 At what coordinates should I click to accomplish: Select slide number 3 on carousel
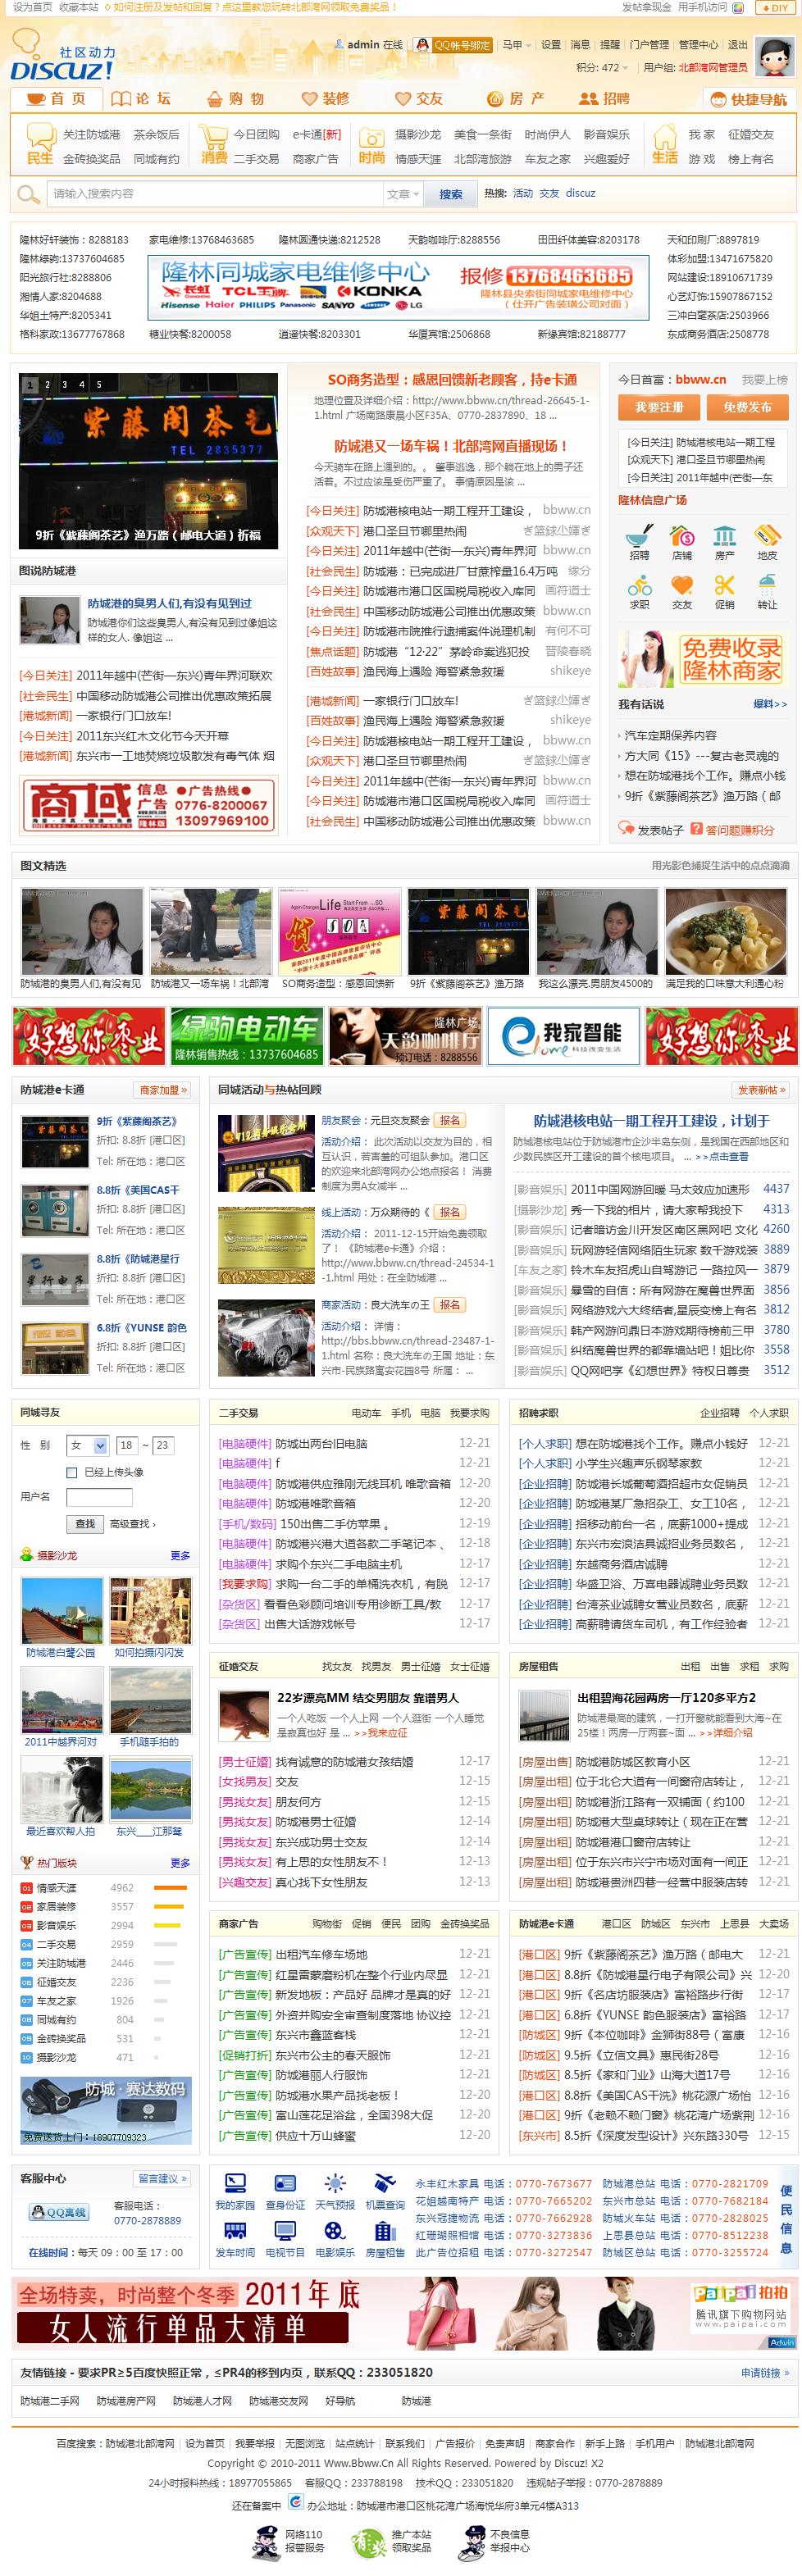coord(65,384)
